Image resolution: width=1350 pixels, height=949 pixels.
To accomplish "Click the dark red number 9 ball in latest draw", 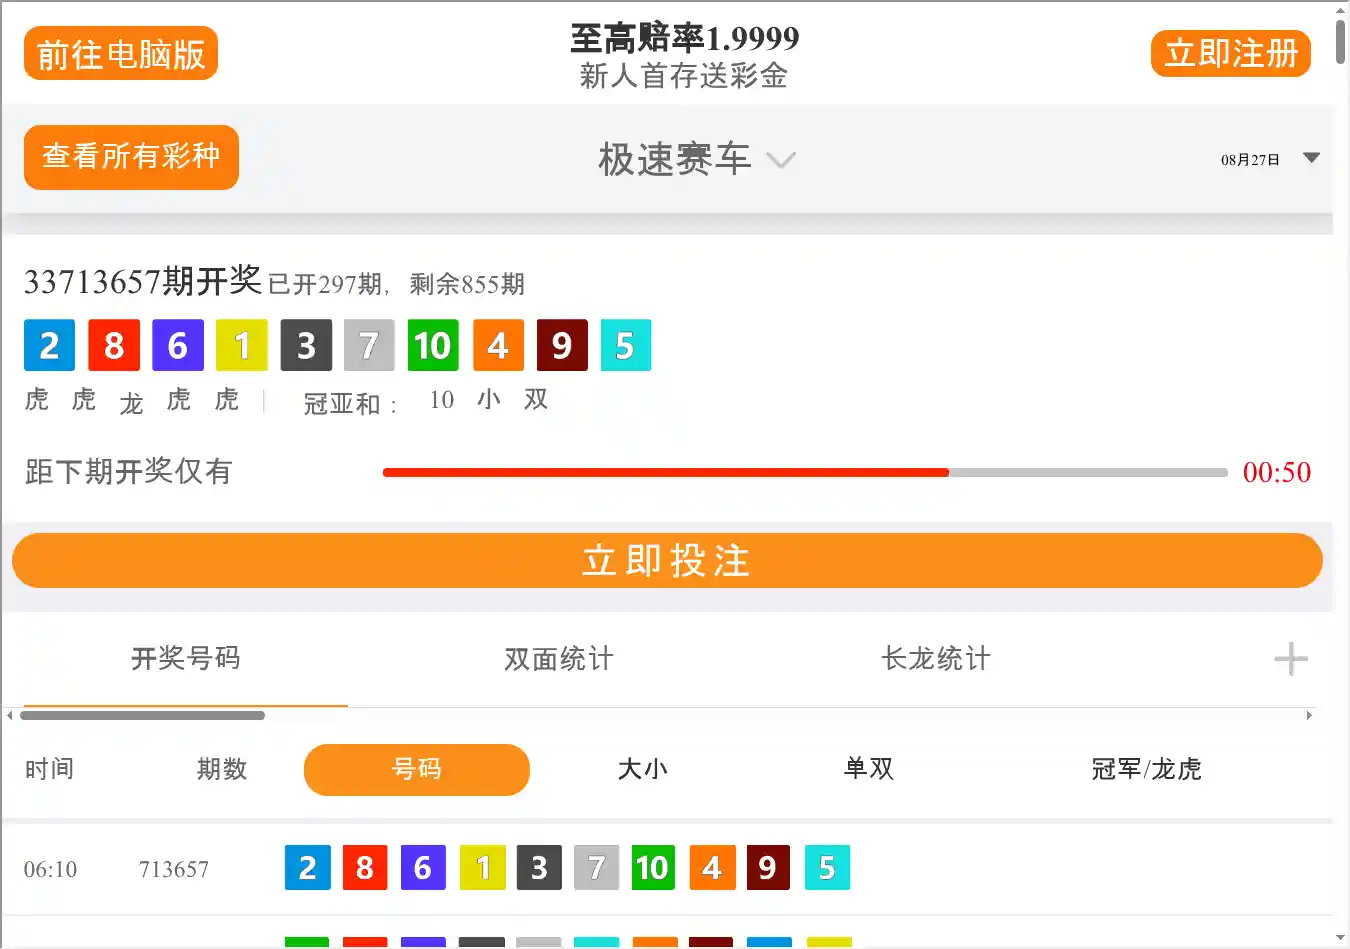I will 561,346.
